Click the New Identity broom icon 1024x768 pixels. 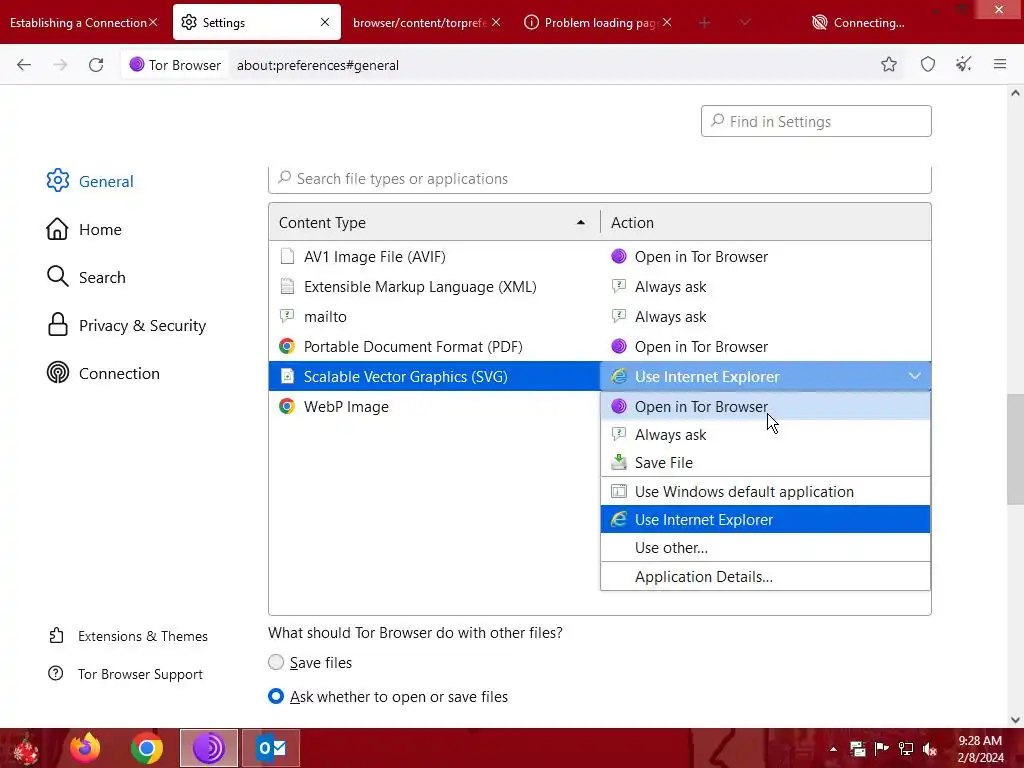click(x=964, y=64)
